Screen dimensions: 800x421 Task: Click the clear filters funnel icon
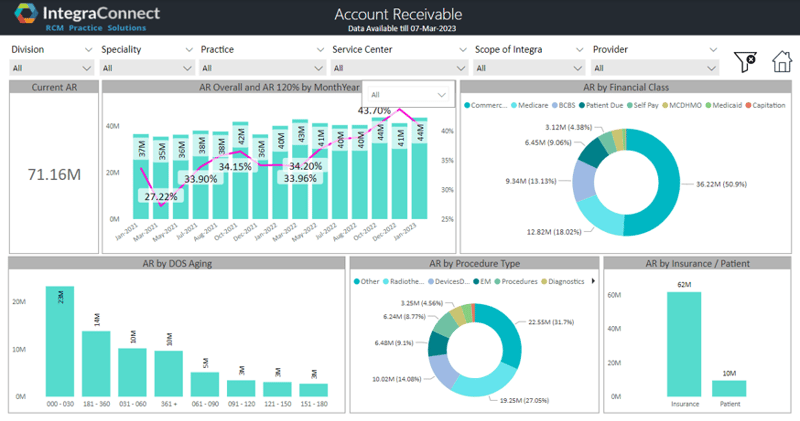pos(745,61)
